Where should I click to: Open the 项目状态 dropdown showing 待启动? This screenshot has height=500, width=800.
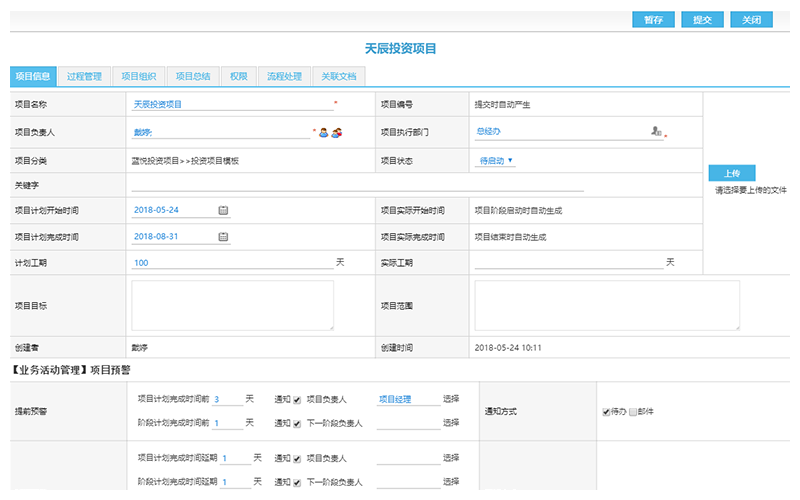point(496,160)
